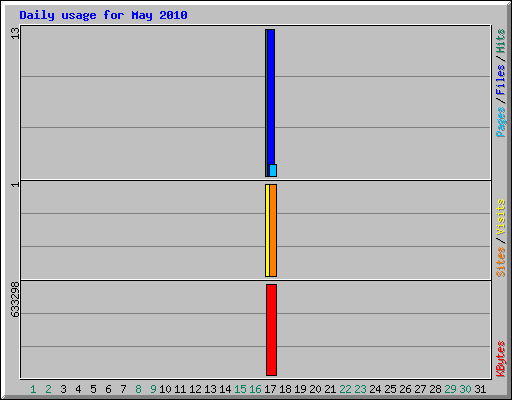Click day 9 on the x-axis
This screenshot has height=400, width=512.
153,389
